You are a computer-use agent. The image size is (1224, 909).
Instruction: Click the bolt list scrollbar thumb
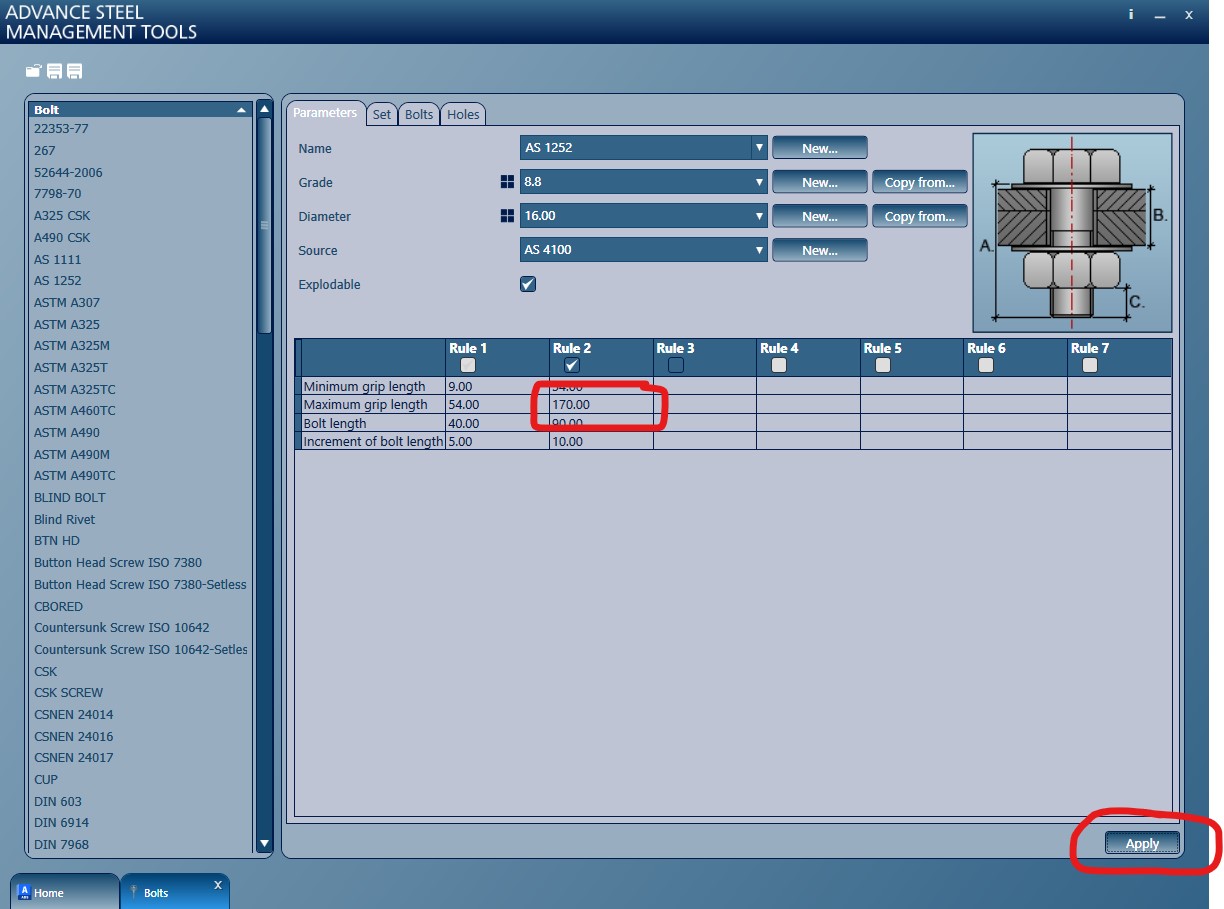tap(264, 225)
